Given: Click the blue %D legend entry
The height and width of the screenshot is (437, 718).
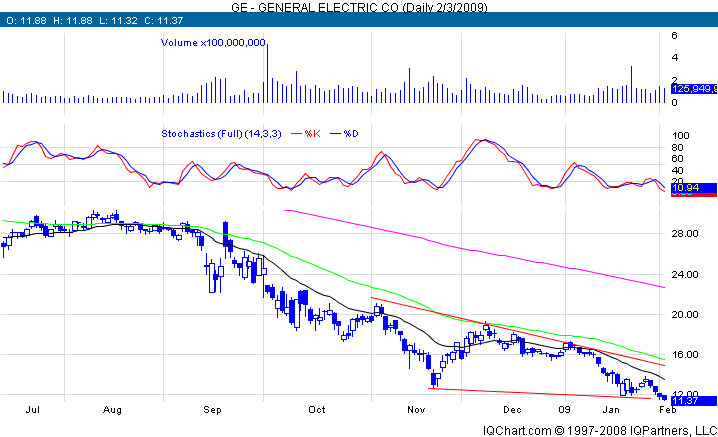Looking at the screenshot, I should pyautogui.click(x=345, y=134).
